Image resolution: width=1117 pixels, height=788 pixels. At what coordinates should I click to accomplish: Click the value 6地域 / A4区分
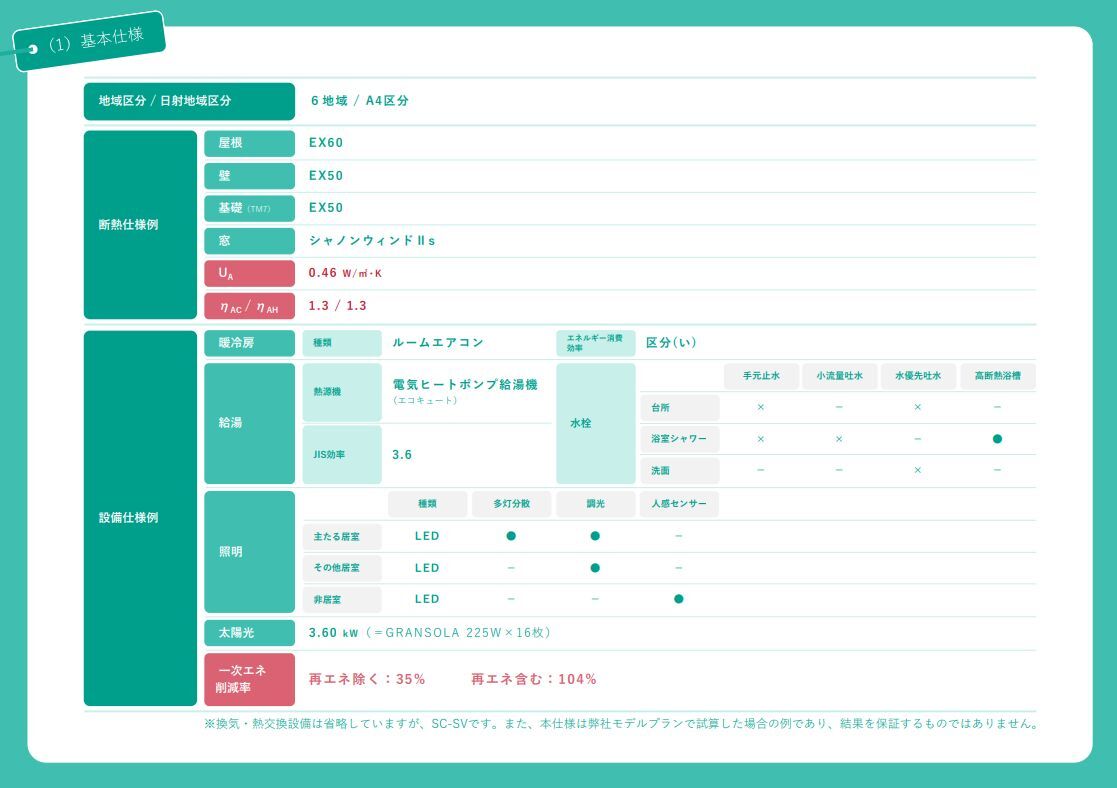click(x=359, y=100)
